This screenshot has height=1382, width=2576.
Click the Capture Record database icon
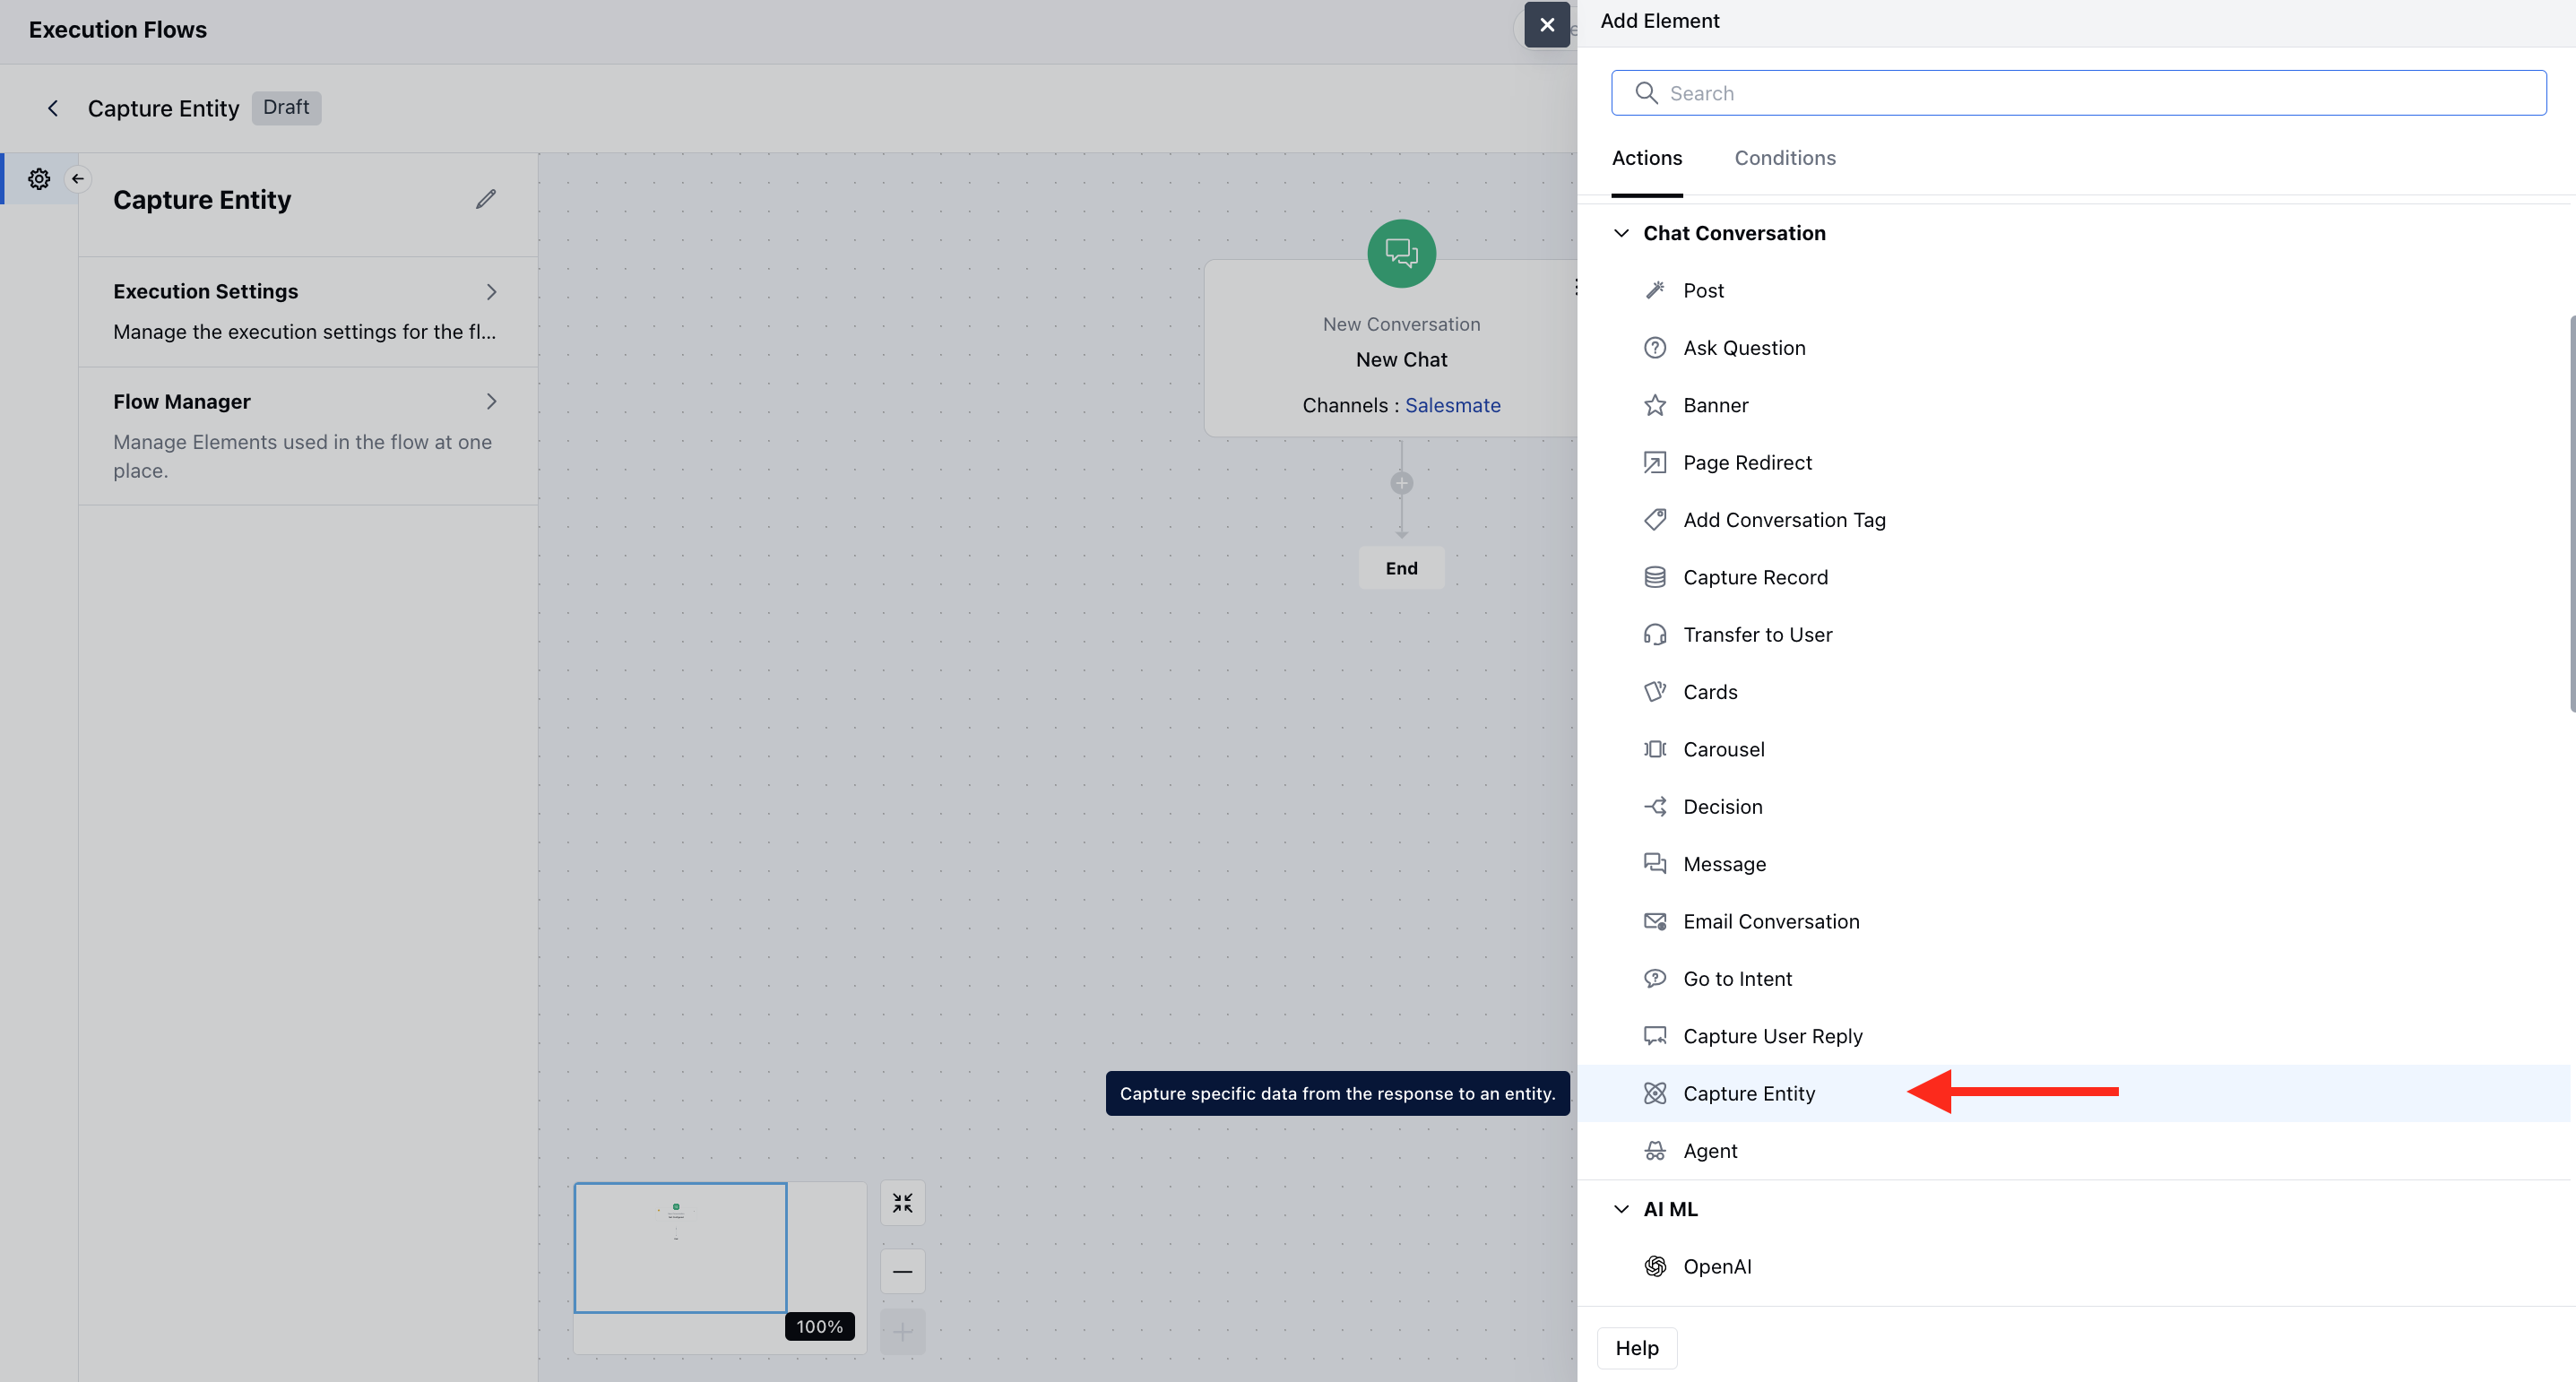(1655, 577)
